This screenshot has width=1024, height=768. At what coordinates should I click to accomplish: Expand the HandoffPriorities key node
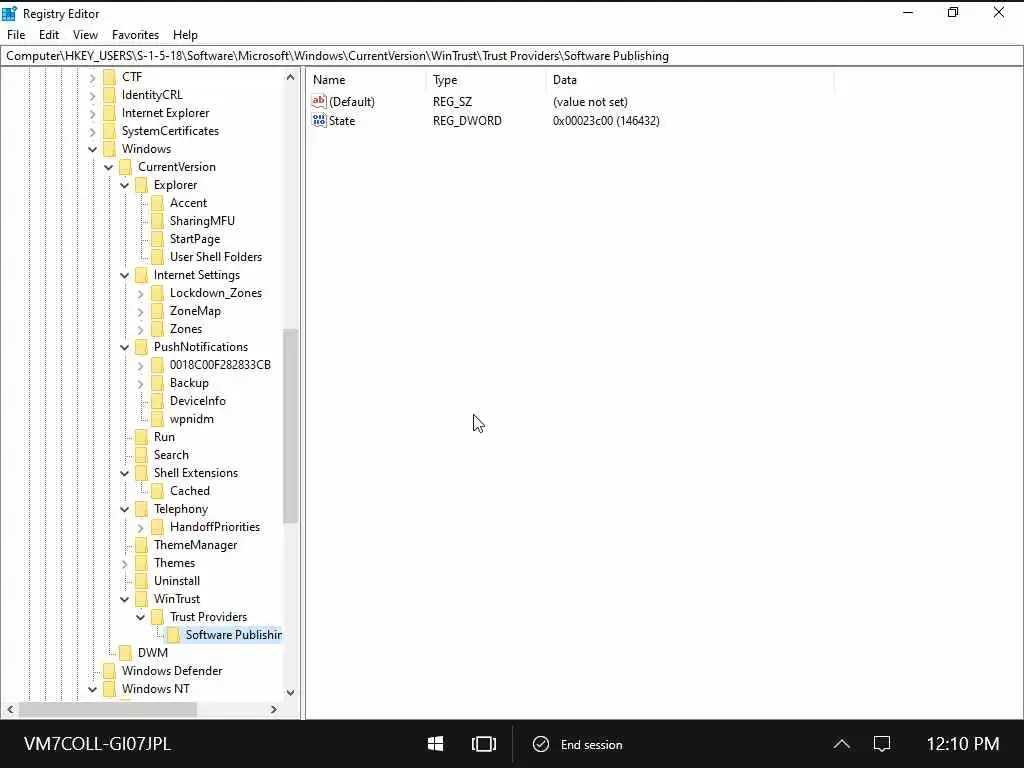[140, 528]
